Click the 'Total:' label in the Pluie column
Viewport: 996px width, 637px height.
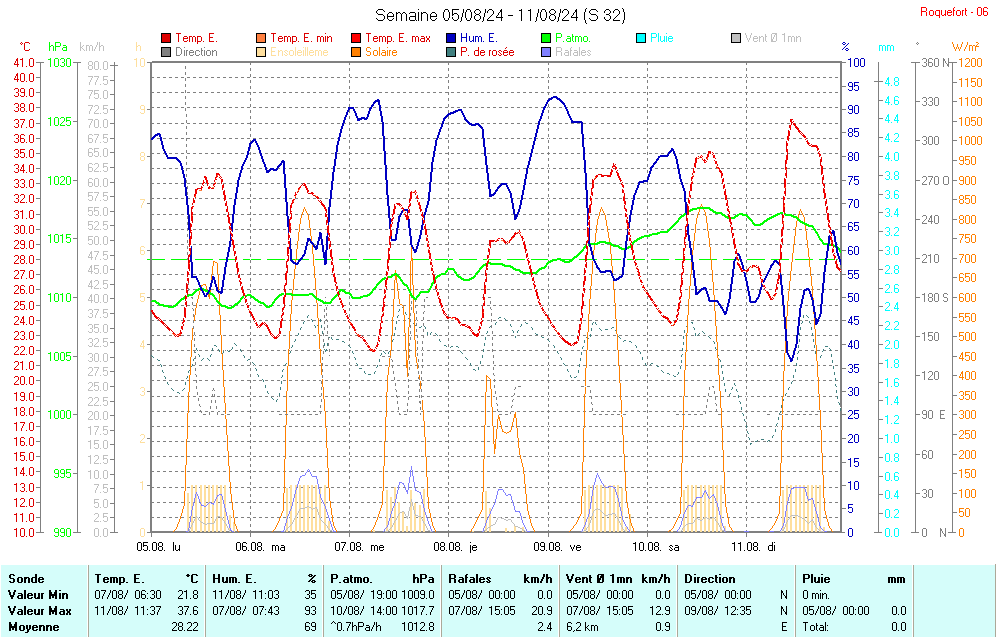coord(816,627)
